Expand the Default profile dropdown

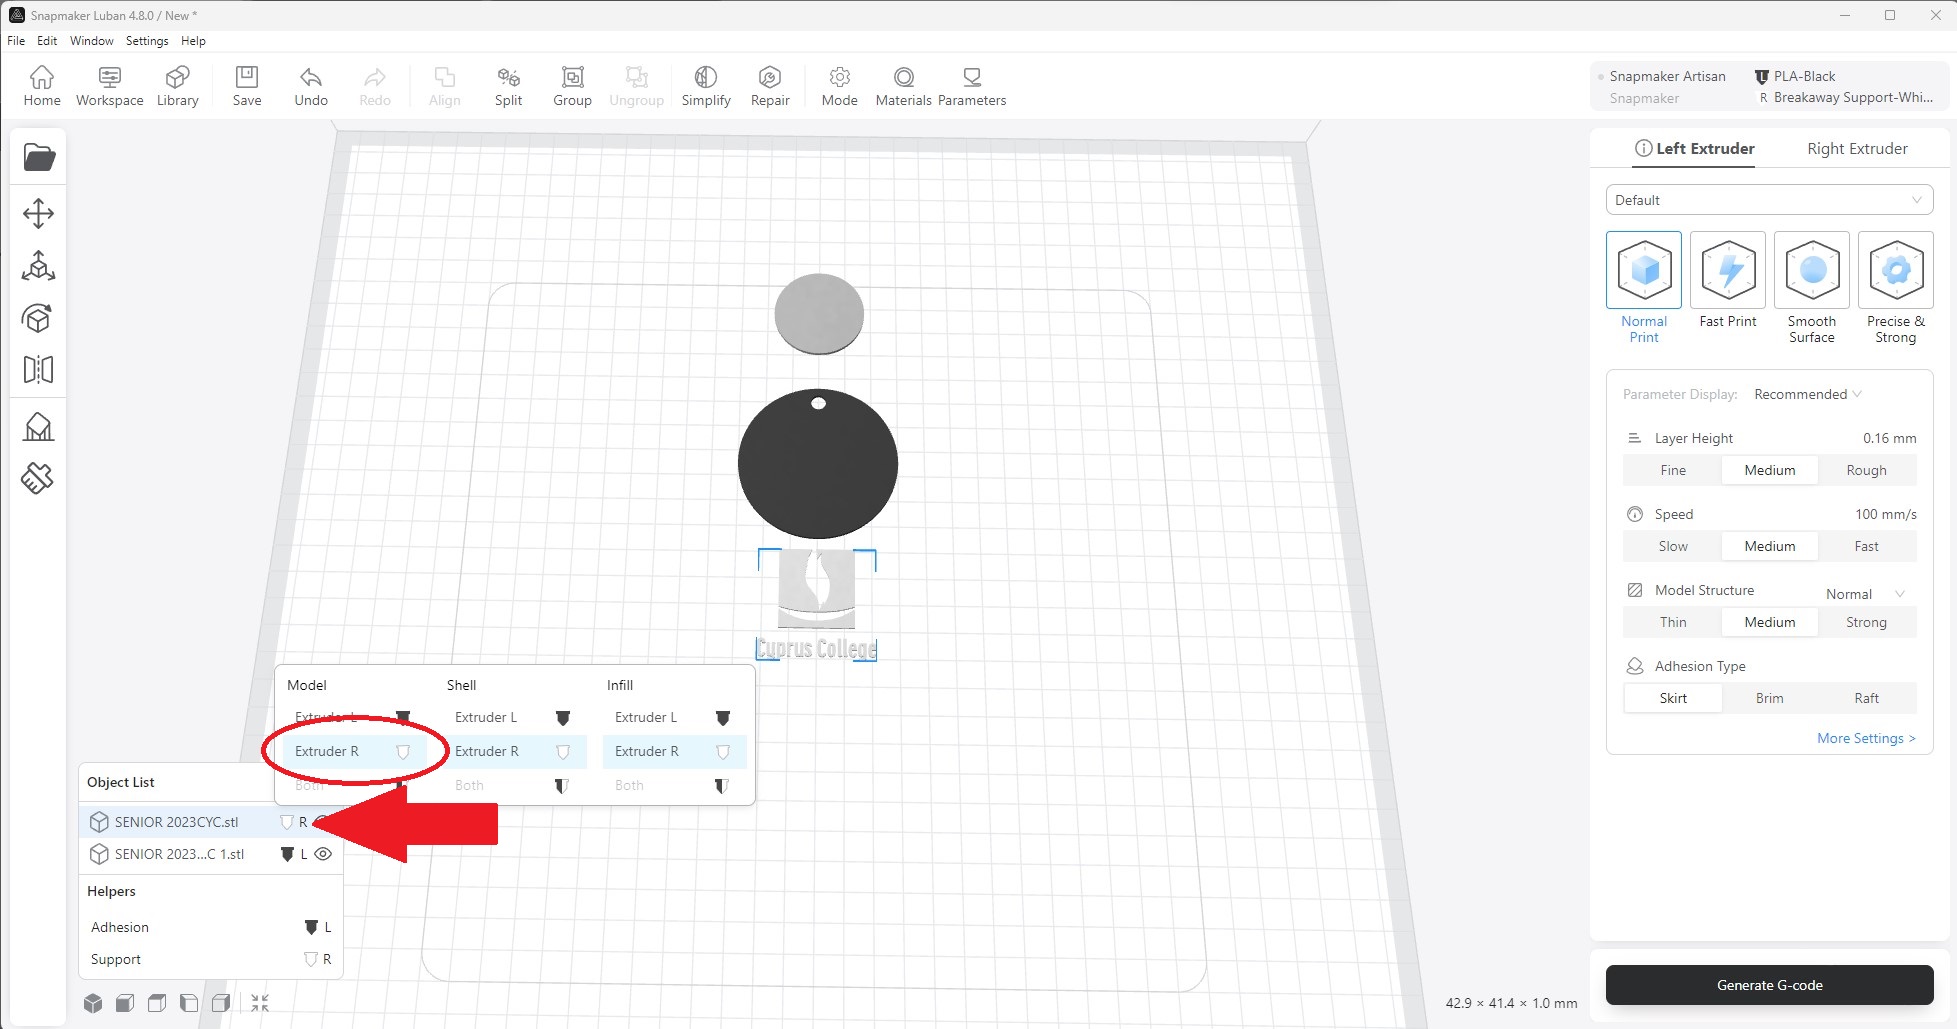pyautogui.click(x=1768, y=200)
